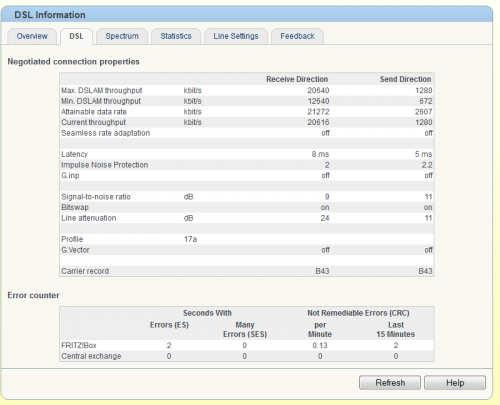Click the DSL Information panel title
Screen dimensions: 500x405
pyautogui.click(x=50, y=15)
